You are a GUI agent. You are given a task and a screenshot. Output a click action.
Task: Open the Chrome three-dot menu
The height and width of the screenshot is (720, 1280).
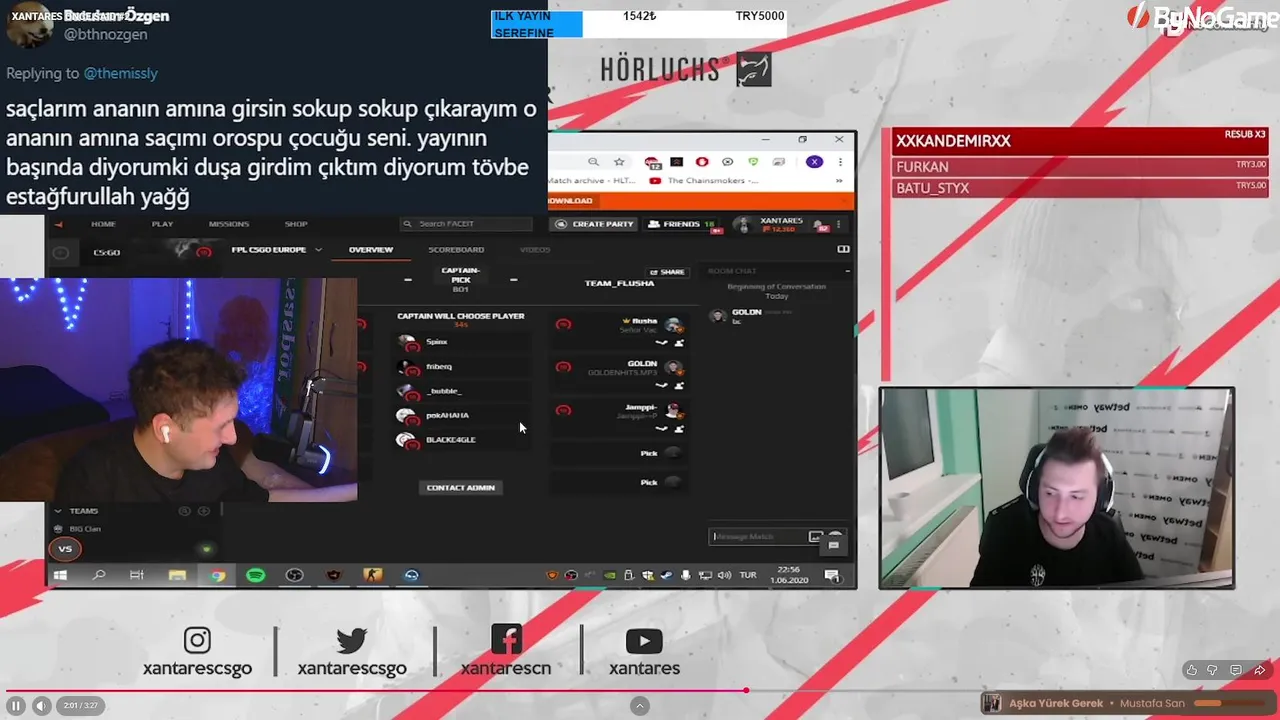(x=840, y=162)
